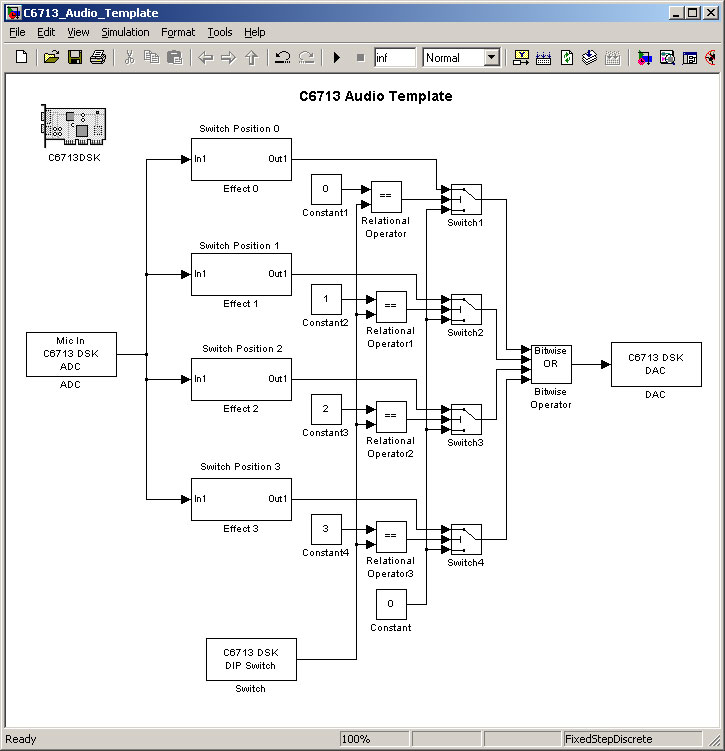Select the Bitwise OR operator block
Screen dimensions: 725x751
click(x=551, y=364)
